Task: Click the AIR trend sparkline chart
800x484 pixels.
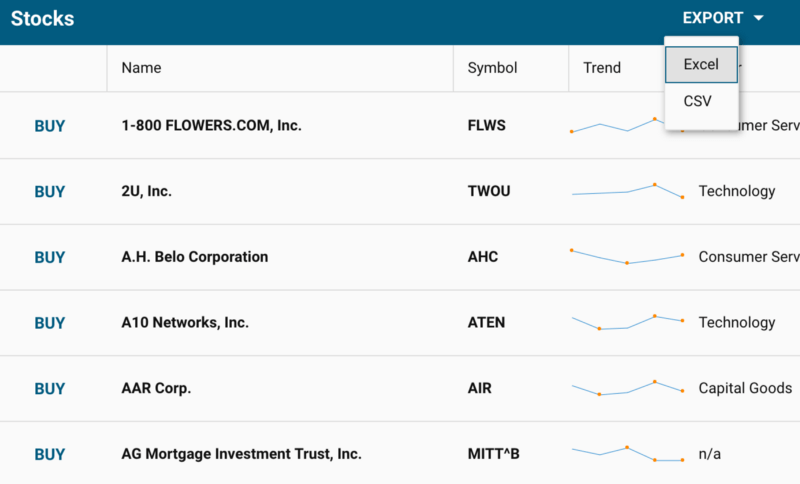Action: click(628, 388)
